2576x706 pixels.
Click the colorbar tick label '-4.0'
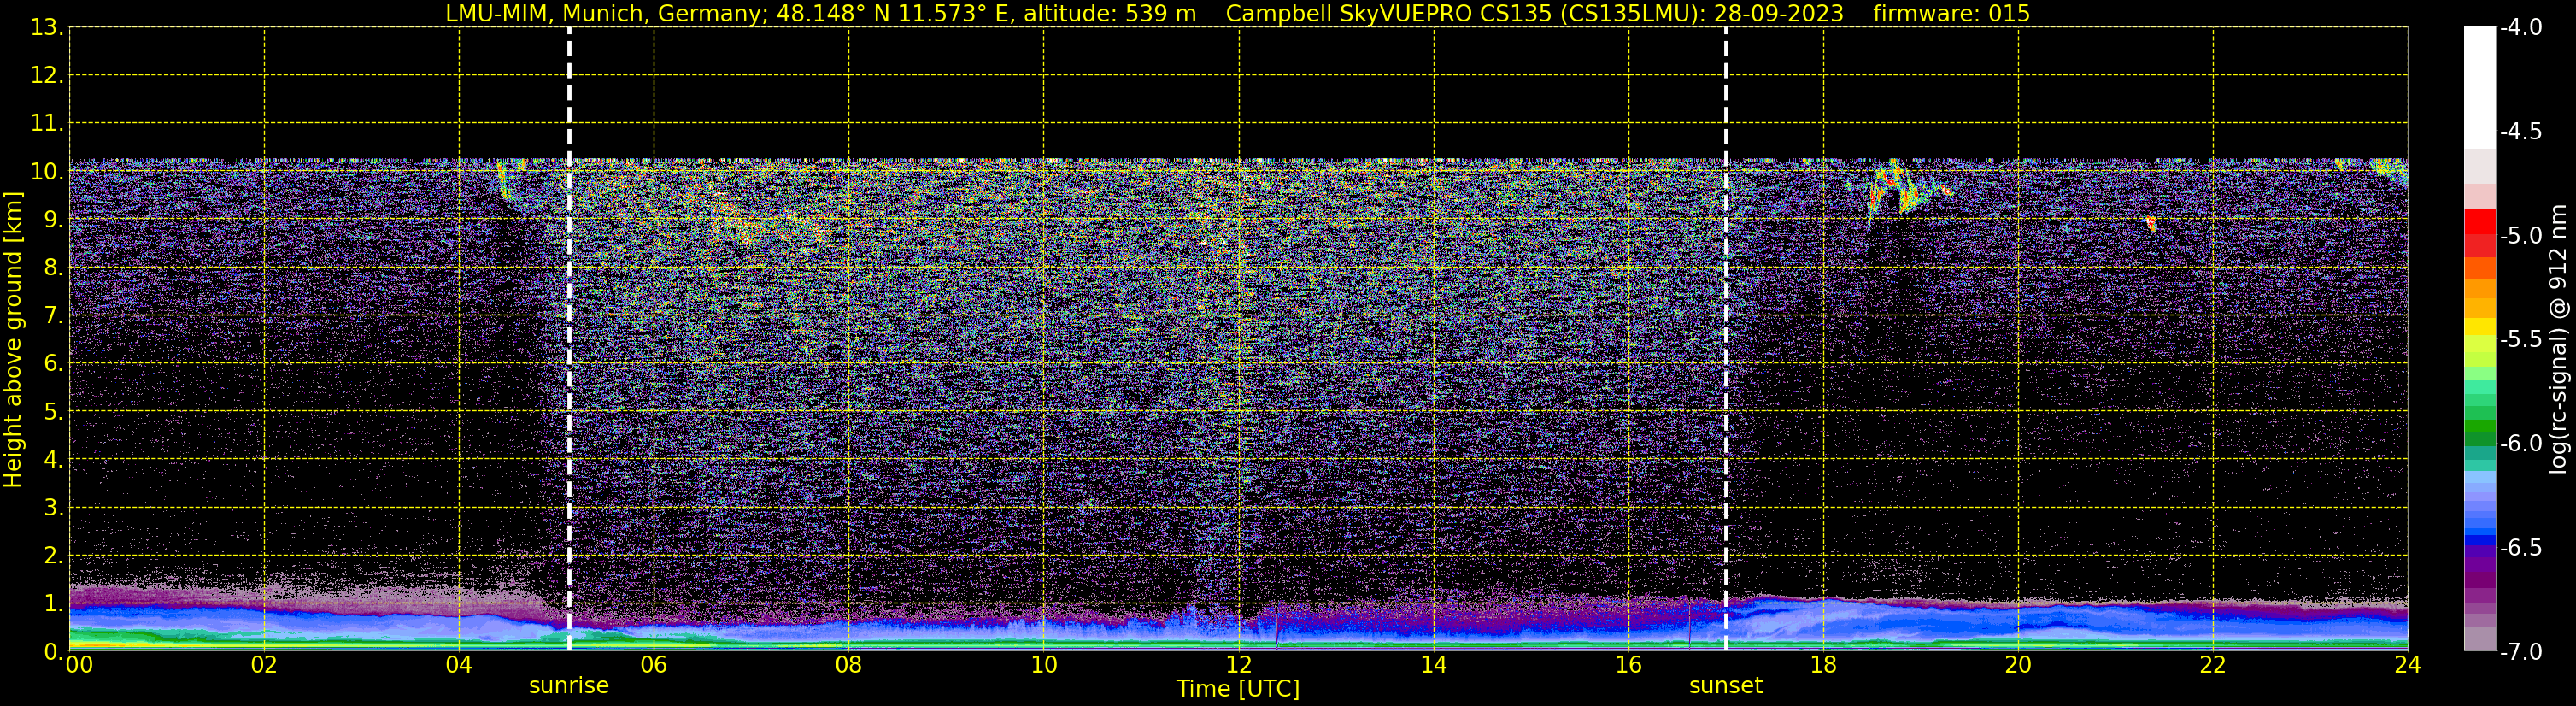pyautogui.click(x=2520, y=28)
